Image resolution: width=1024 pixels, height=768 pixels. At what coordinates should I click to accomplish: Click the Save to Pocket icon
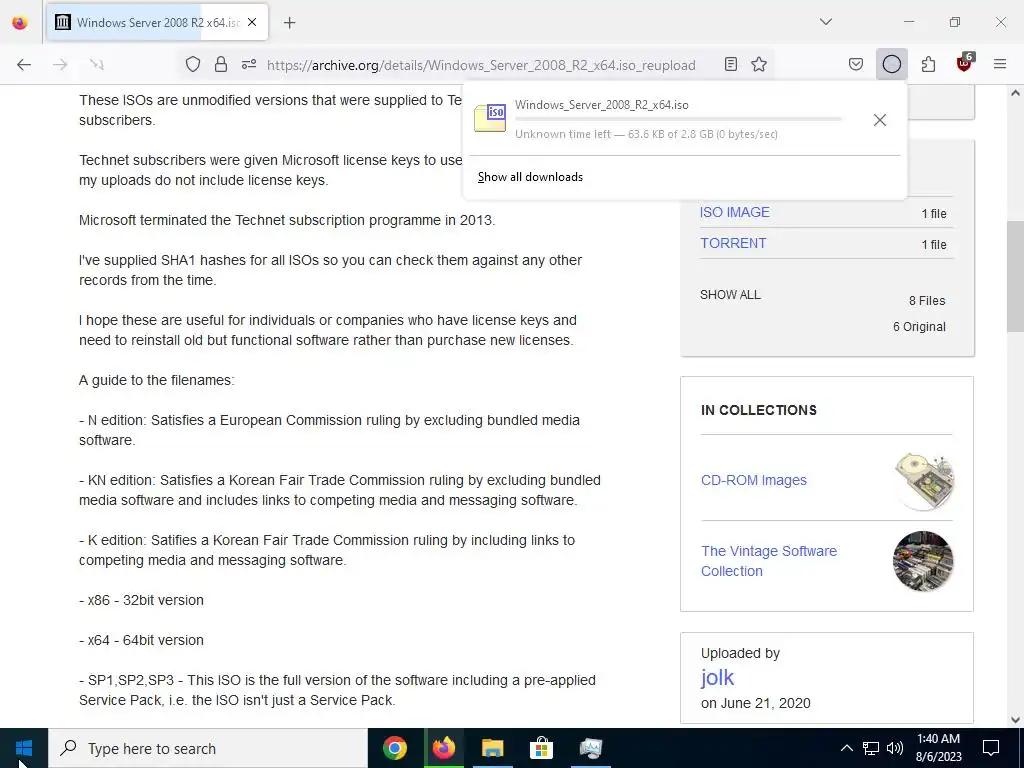click(x=856, y=64)
